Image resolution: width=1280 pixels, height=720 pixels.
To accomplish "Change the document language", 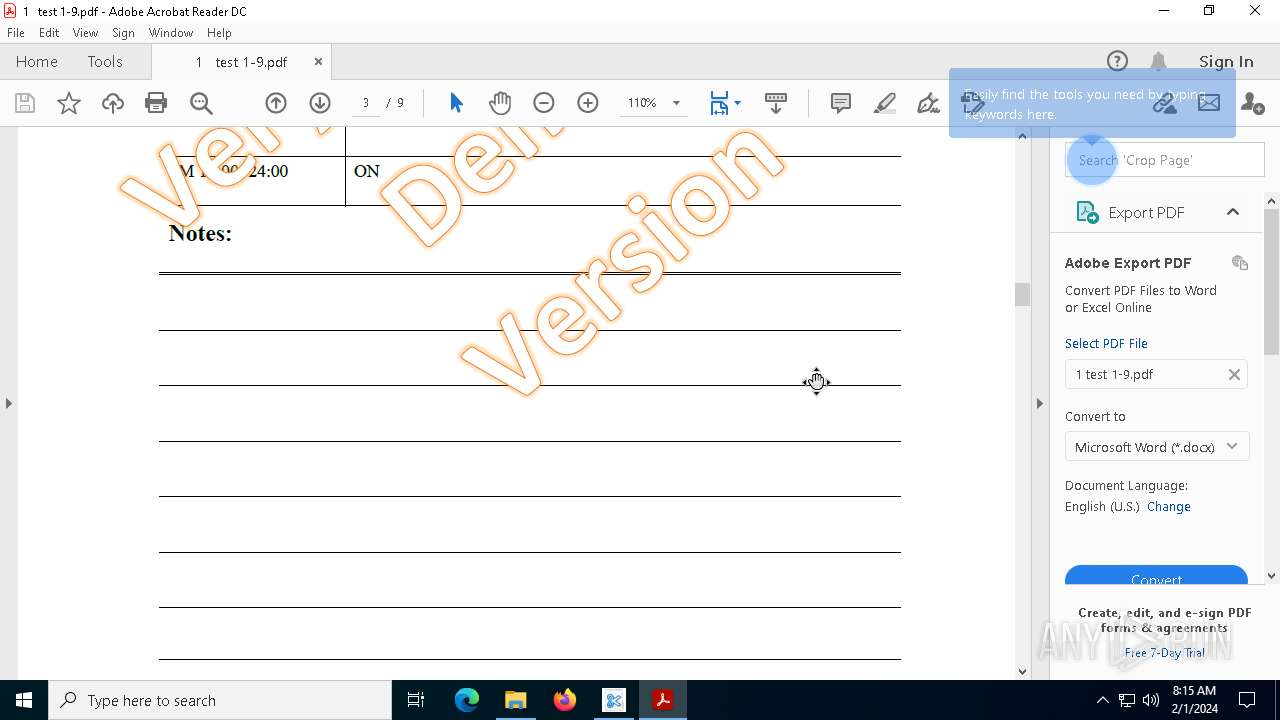I will [1169, 507].
